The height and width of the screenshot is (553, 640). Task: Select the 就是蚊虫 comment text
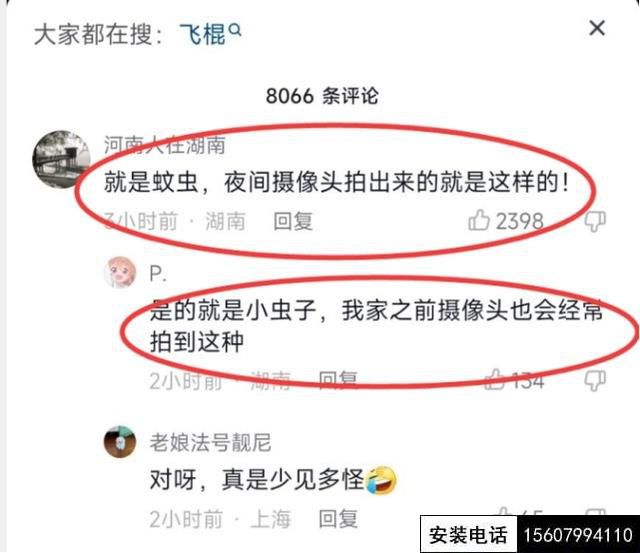pyautogui.click(x=337, y=182)
